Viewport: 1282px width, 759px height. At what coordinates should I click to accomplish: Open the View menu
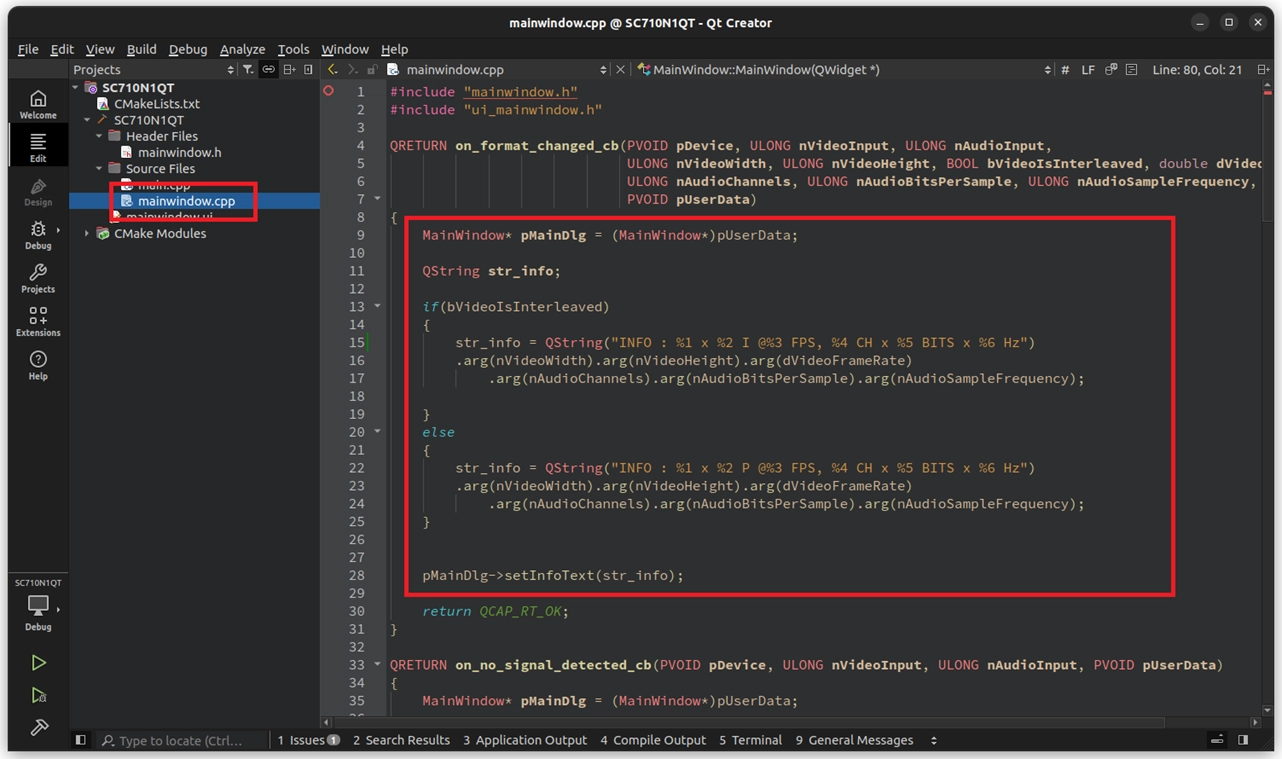pyautogui.click(x=100, y=49)
